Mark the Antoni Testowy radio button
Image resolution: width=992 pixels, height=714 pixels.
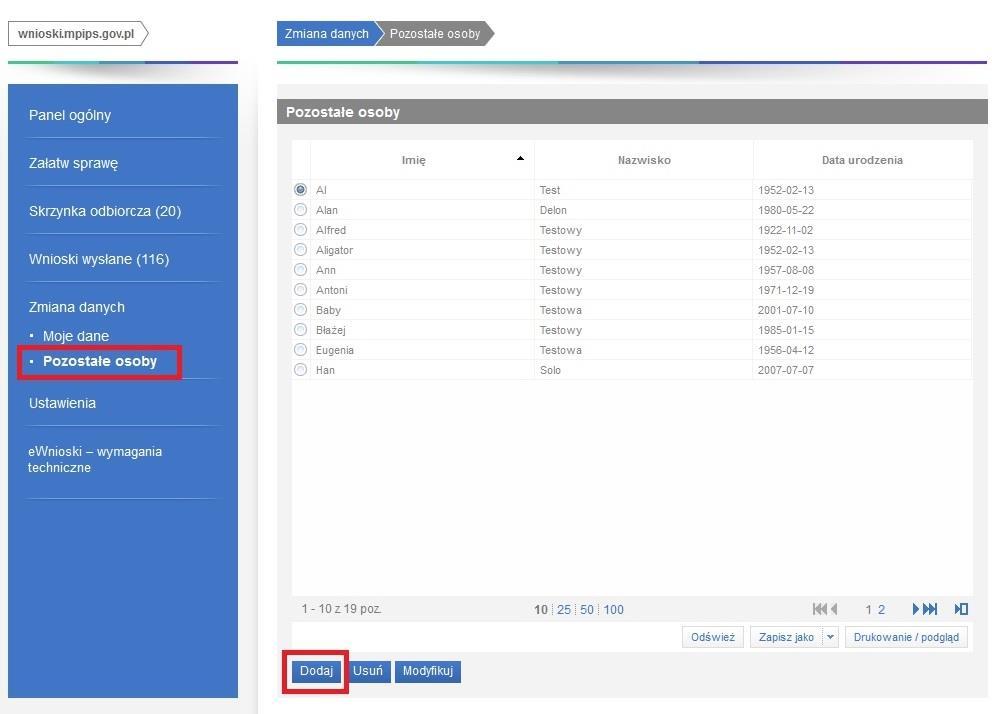[301, 290]
